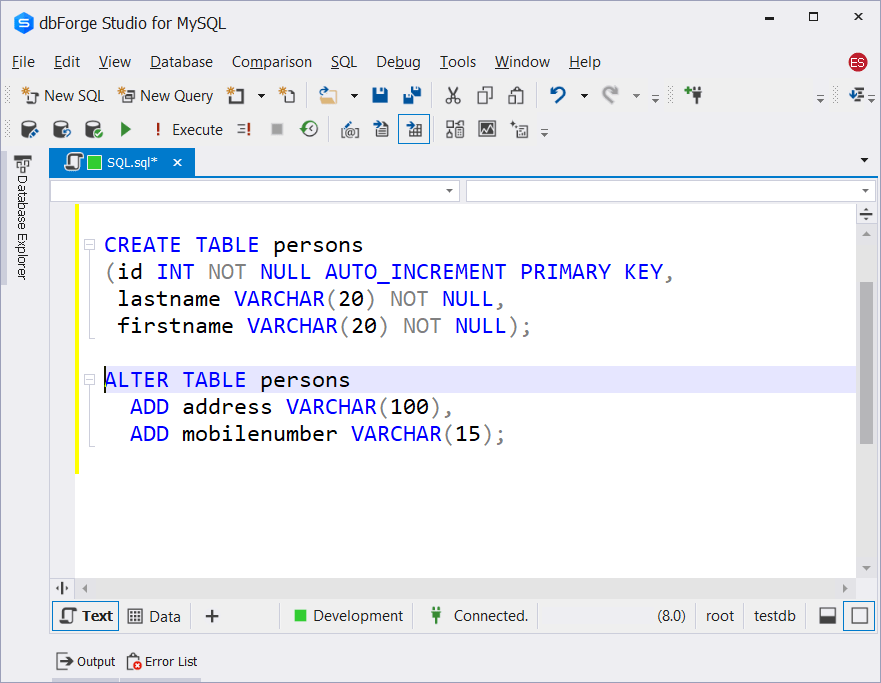
Task: Click the plus add view button
Action: [212, 616]
